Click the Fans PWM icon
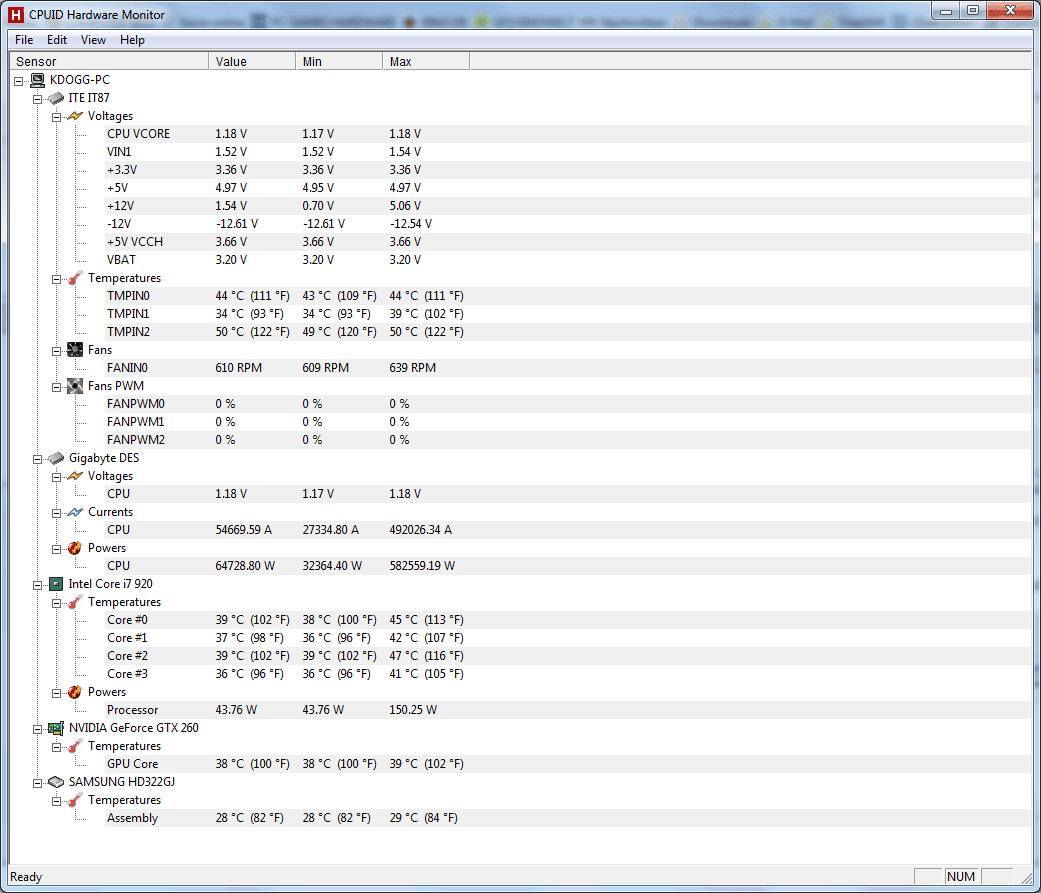Screen dimensions: 1041x893 pyautogui.click(x=75, y=386)
